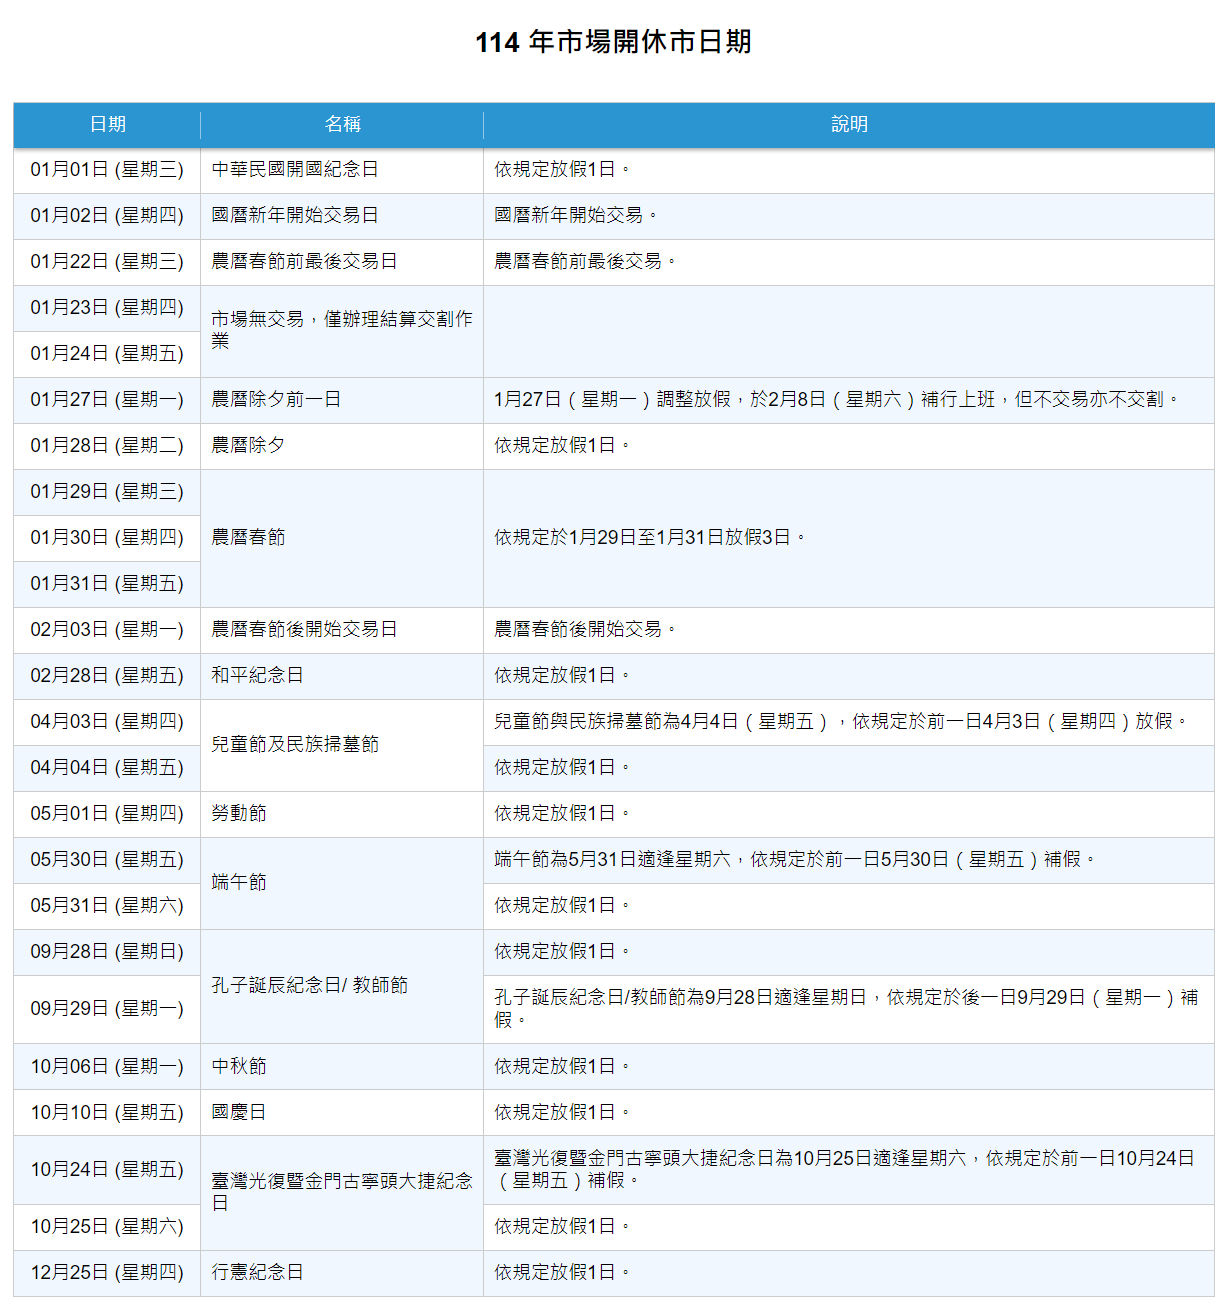Image resolution: width=1226 pixels, height=1299 pixels.
Task: Click the 兒童節及民族掃墓節 name cell
Action: 295,745
